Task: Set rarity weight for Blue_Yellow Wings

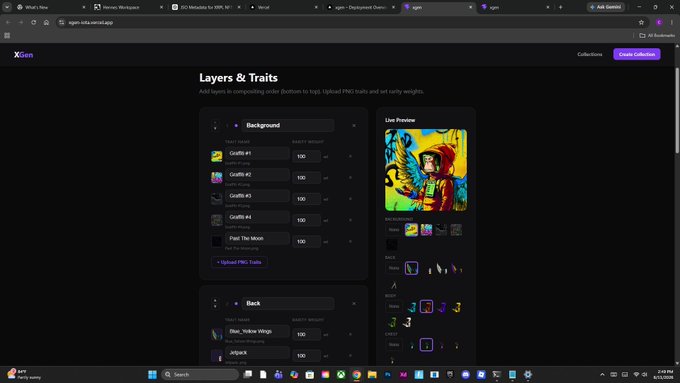Action: point(306,334)
